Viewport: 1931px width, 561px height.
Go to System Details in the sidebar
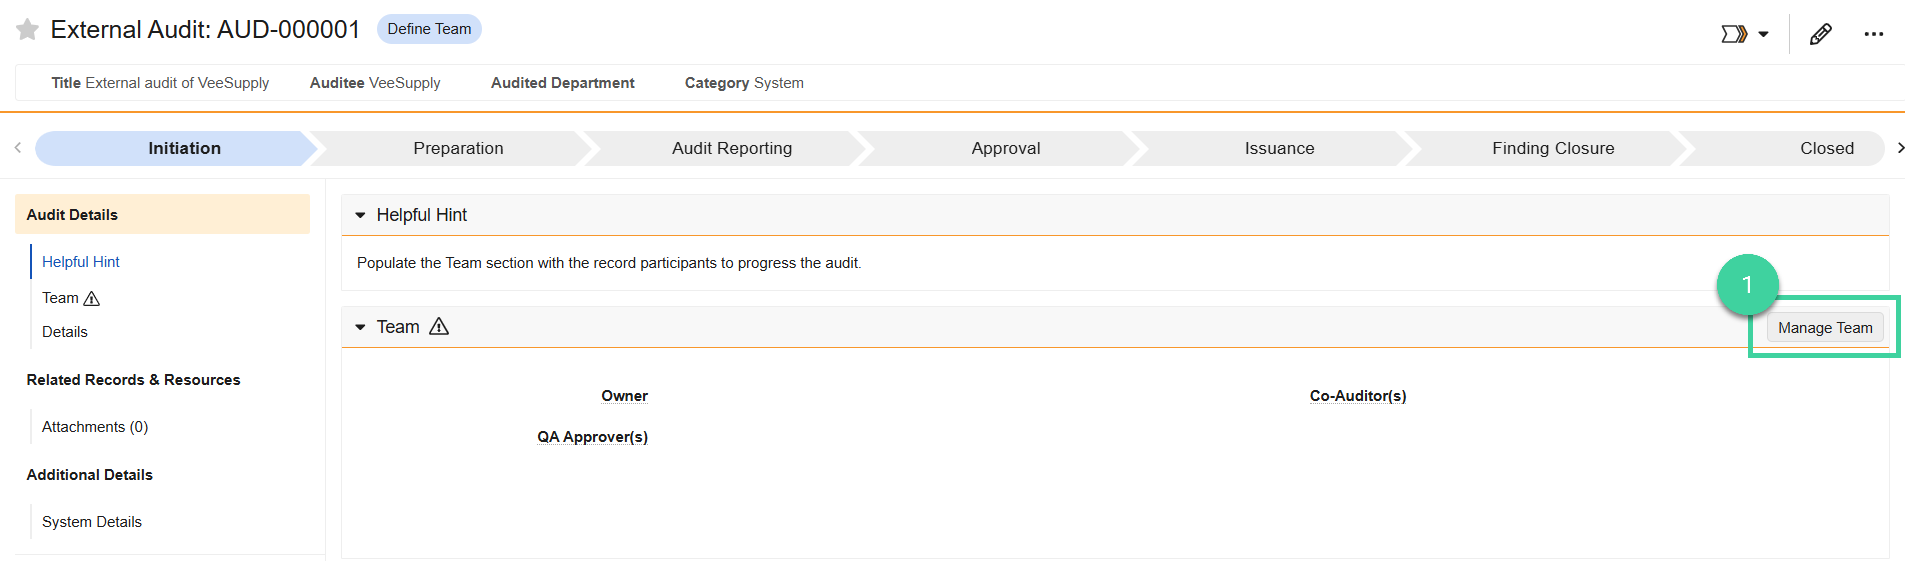(x=92, y=522)
